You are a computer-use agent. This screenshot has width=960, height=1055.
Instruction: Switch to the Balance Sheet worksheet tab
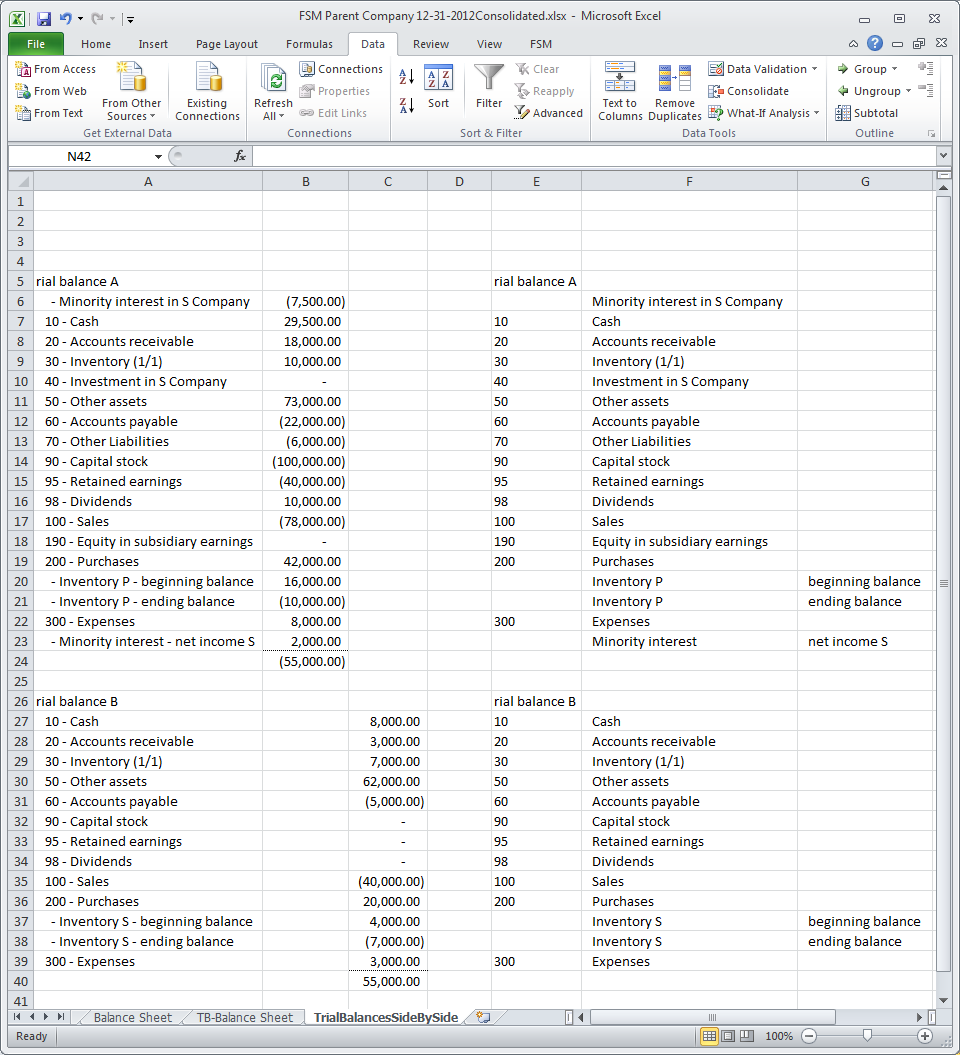pos(132,1017)
